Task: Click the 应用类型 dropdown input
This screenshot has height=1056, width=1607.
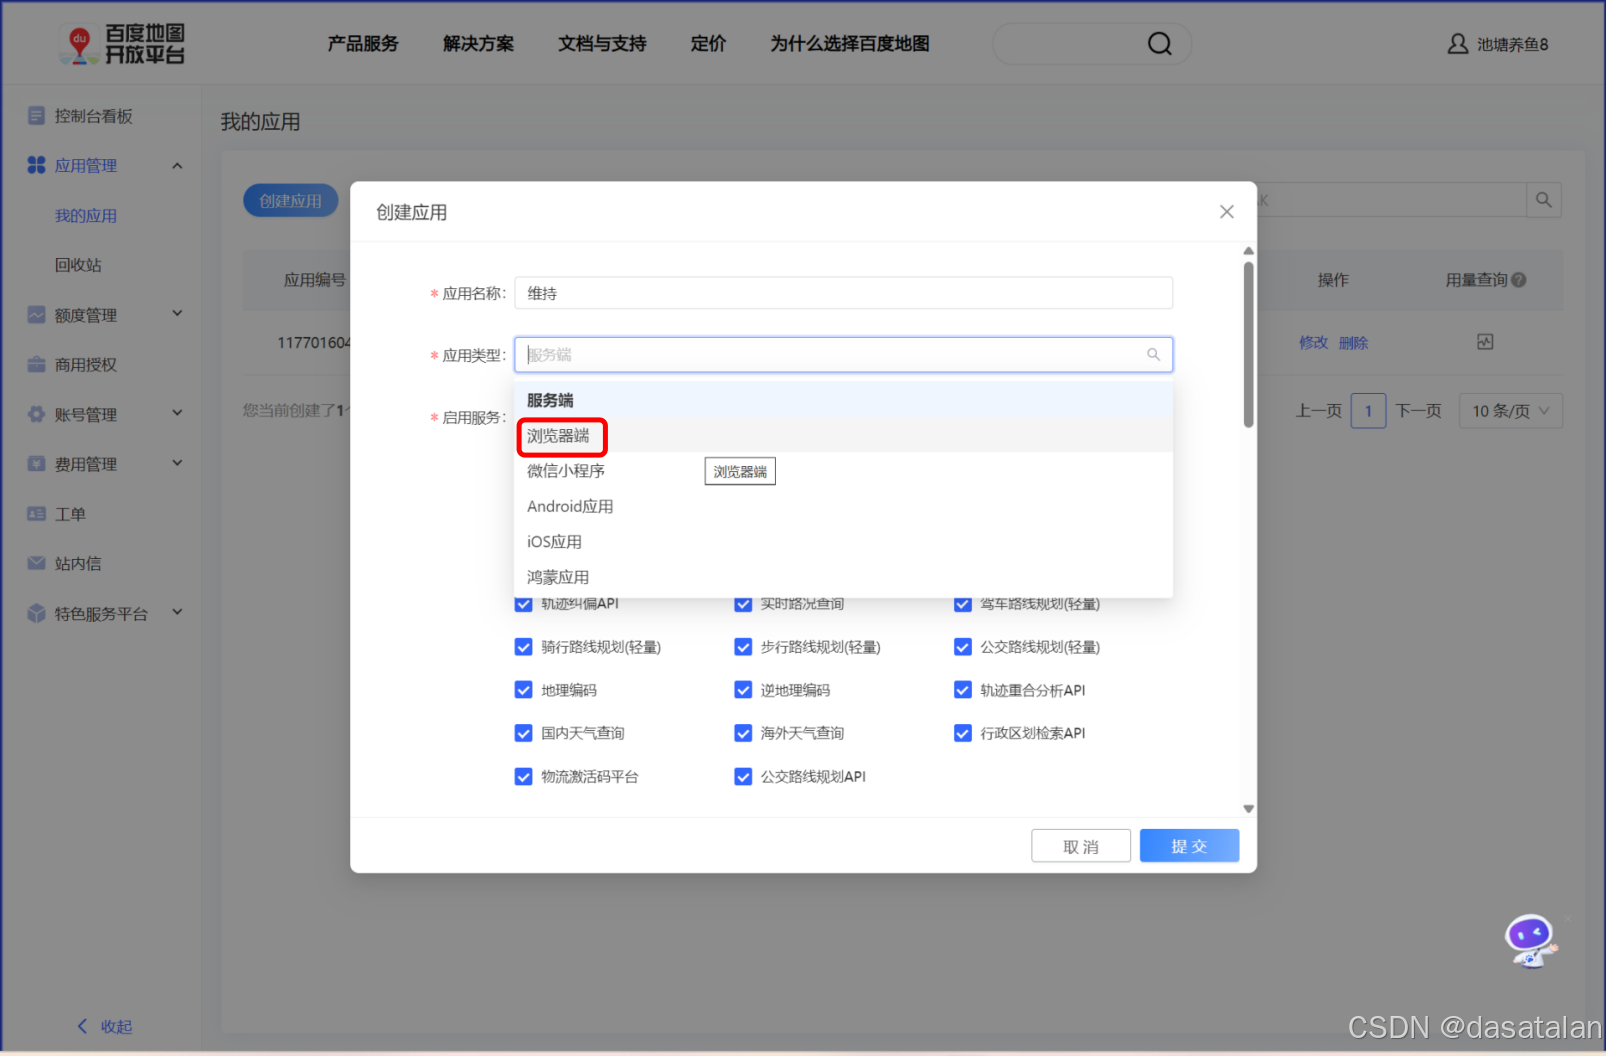Action: click(843, 355)
